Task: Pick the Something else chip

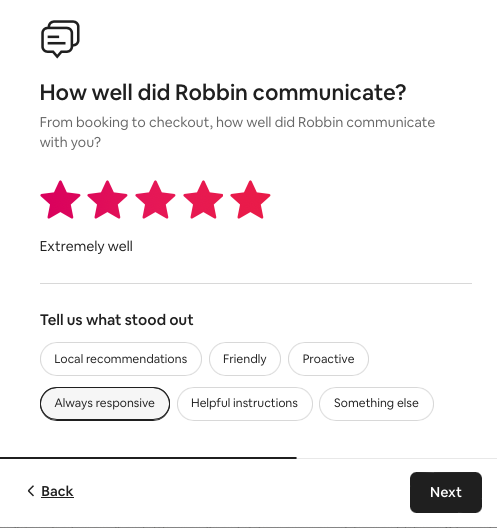Action: pos(376,403)
